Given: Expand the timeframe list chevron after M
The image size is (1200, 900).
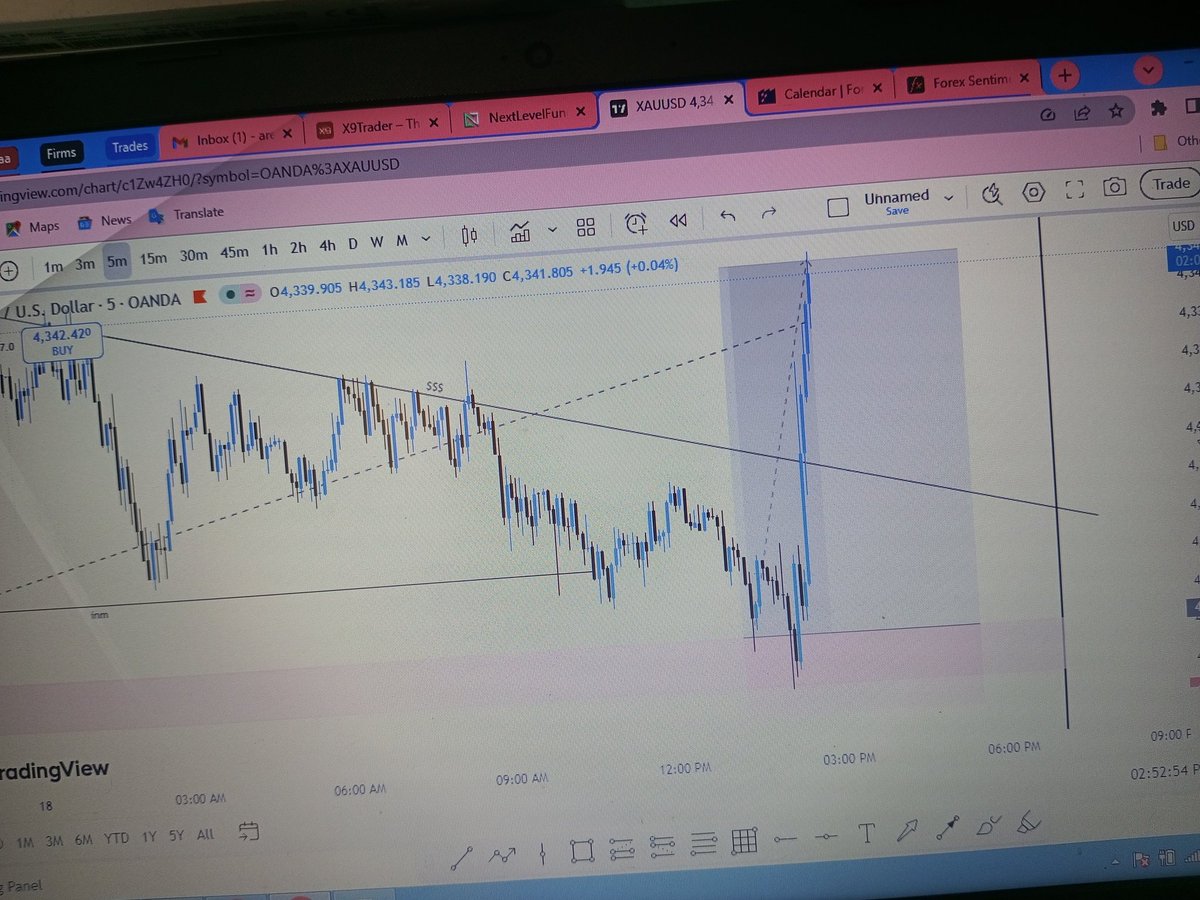Looking at the screenshot, I should (426, 239).
